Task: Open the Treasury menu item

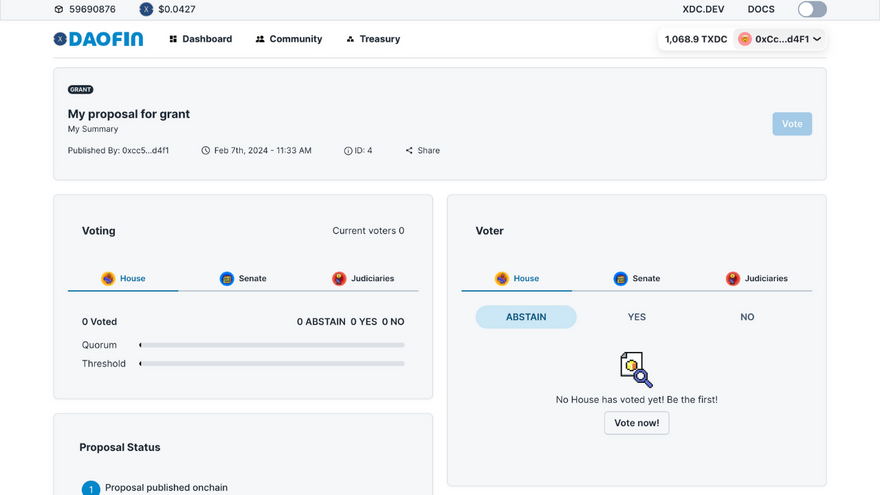Action: point(372,39)
